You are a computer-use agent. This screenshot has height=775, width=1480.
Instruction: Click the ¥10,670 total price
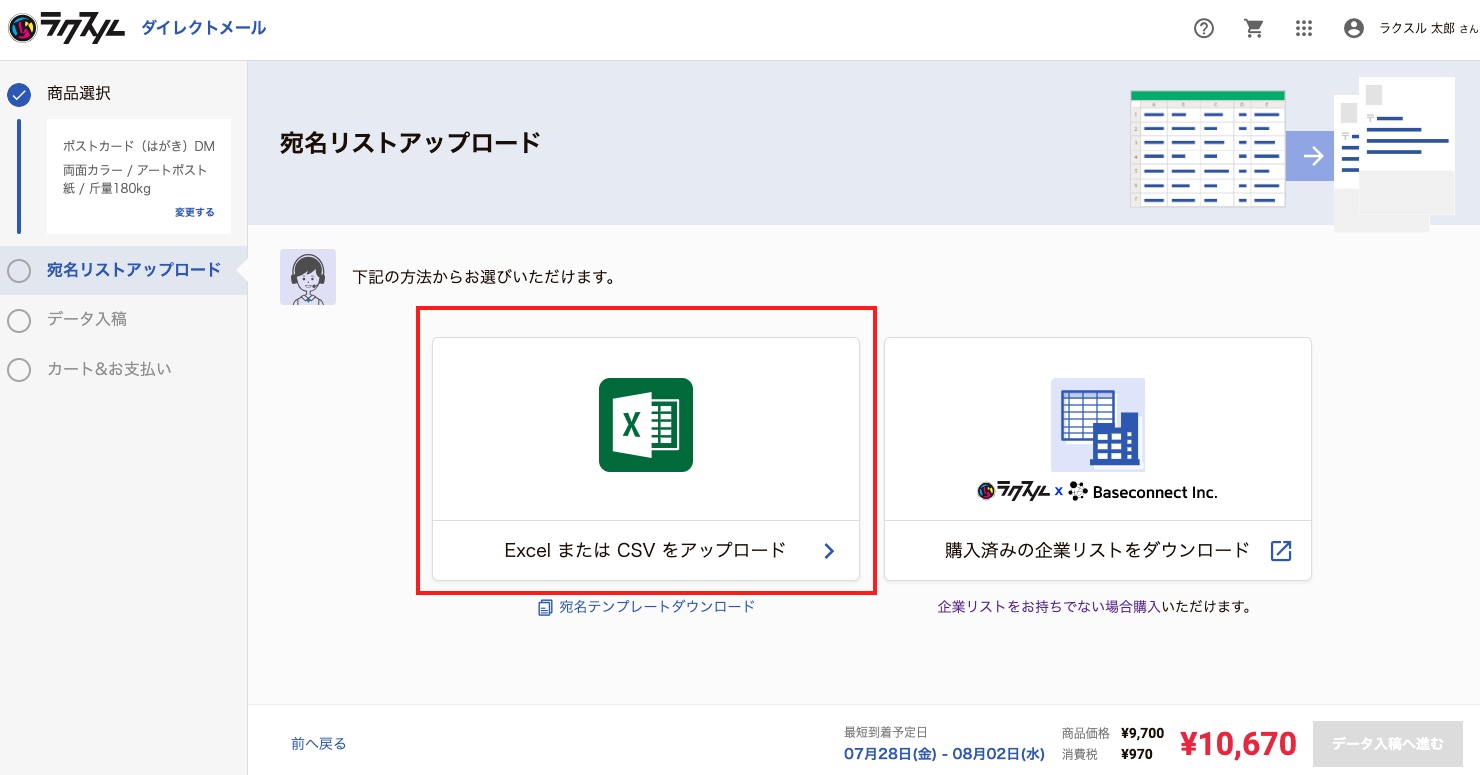tap(1238, 744)
